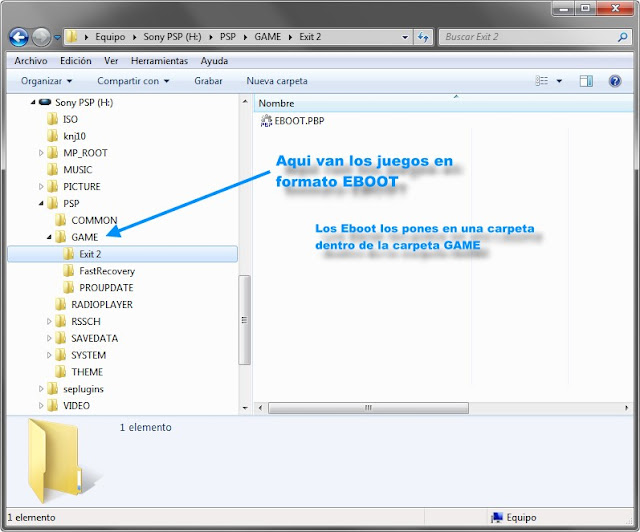
Task: Create a Nueva carpeta
Action: click(x=277, y=81)
